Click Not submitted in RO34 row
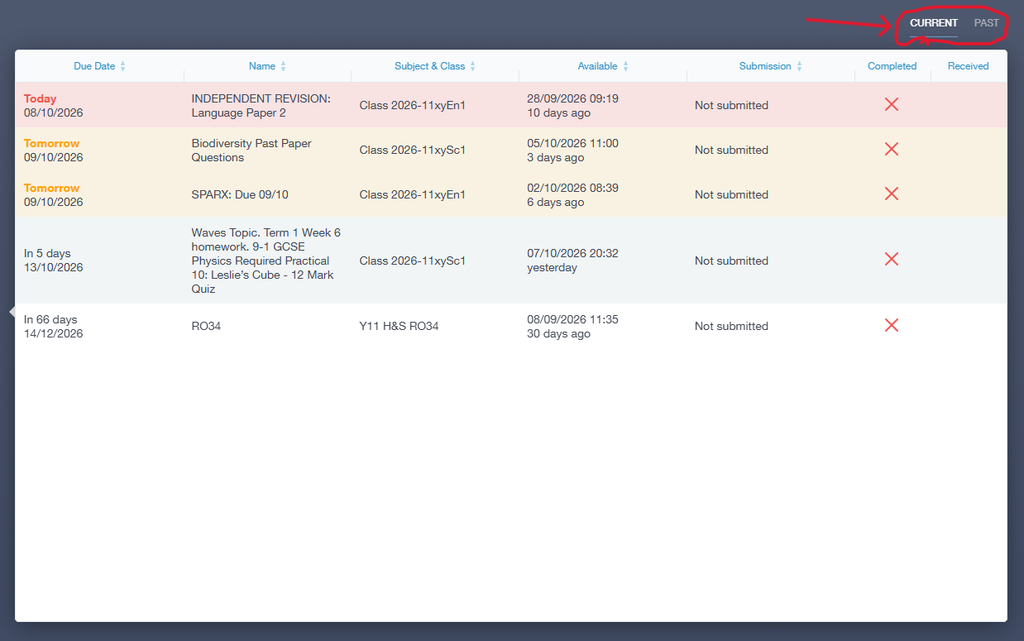The image size is (1024, 641). (x=731, y=326)
